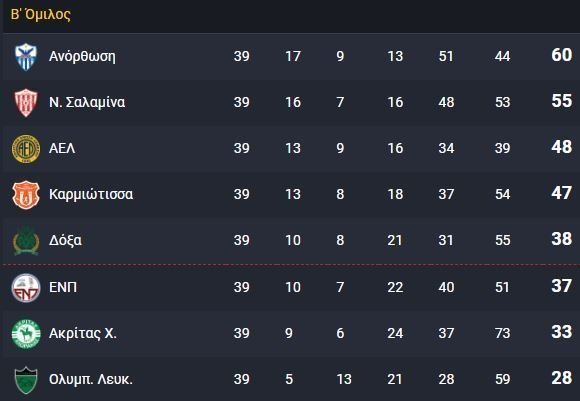The image size is (580, 401).
Task: Click the green Ακρίτας Χ. horseman logo
Action: [x=26, y=334]
